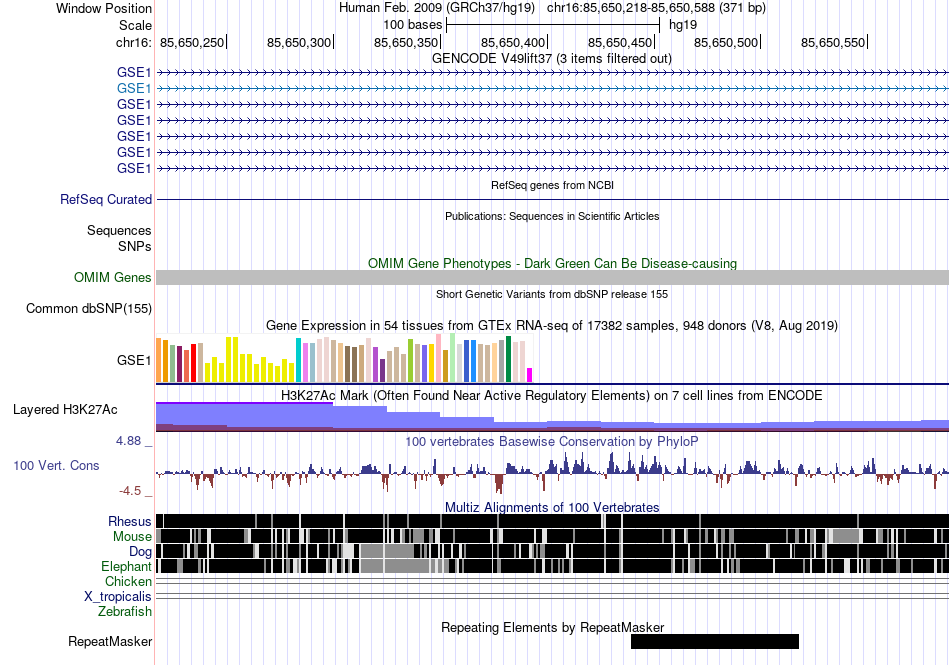This screenshot has height=665, width=950.
Task: Click the chr16:85,650,218-85,650,588 position text
Action: click(657, 8)
